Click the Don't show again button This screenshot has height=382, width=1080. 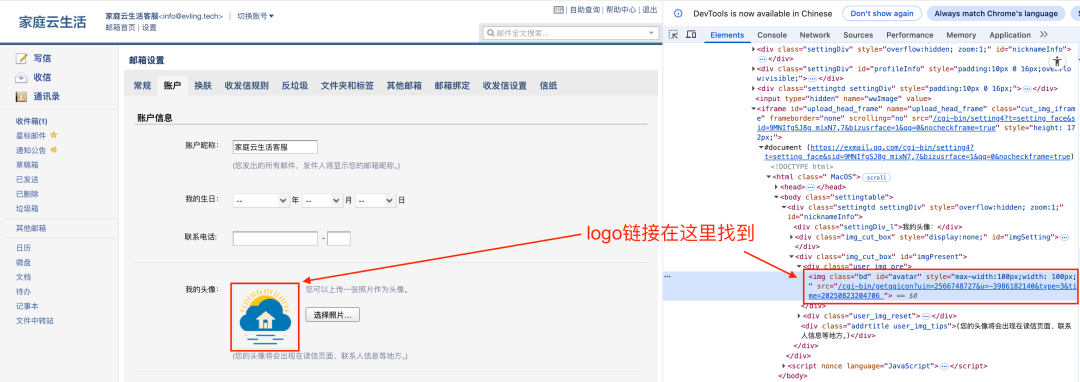(881, 14)
